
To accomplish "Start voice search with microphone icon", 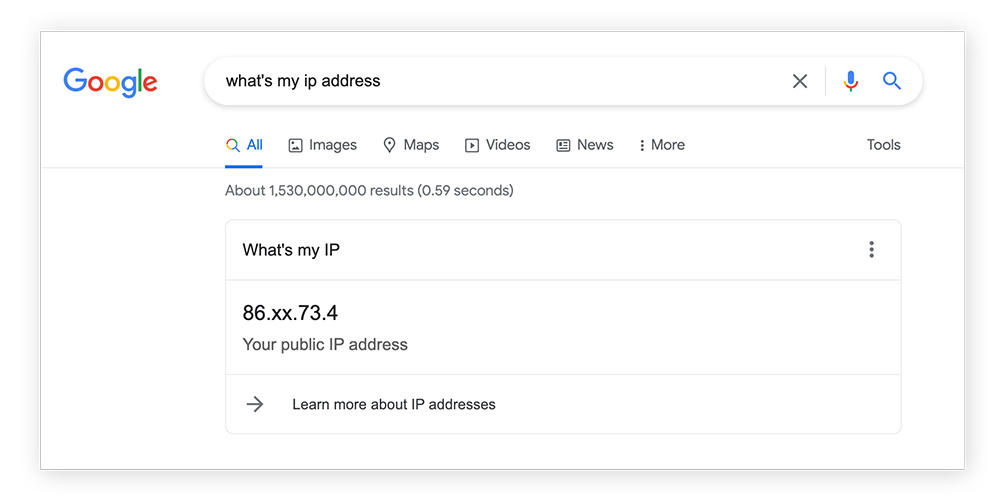I will pyautogui.click(x=850, y=81).
